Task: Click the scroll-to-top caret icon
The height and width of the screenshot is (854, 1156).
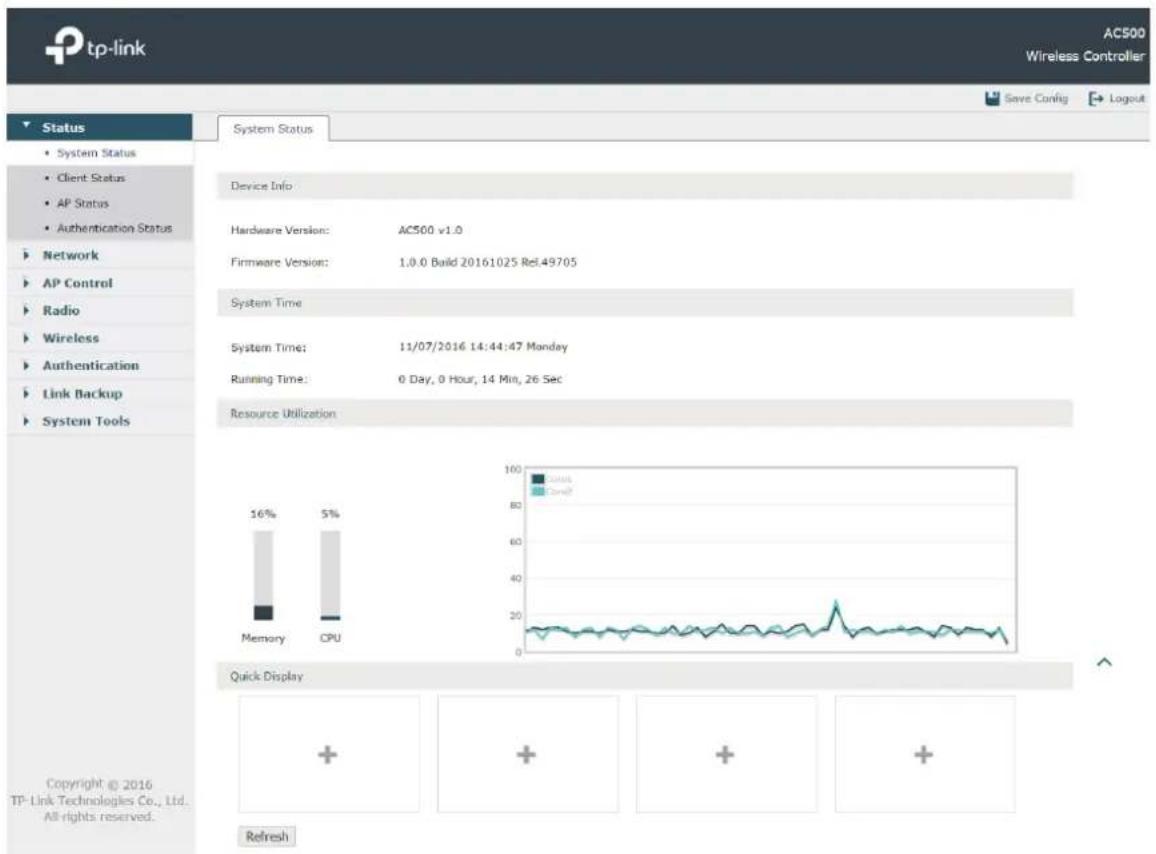Action: (1104, 662)
